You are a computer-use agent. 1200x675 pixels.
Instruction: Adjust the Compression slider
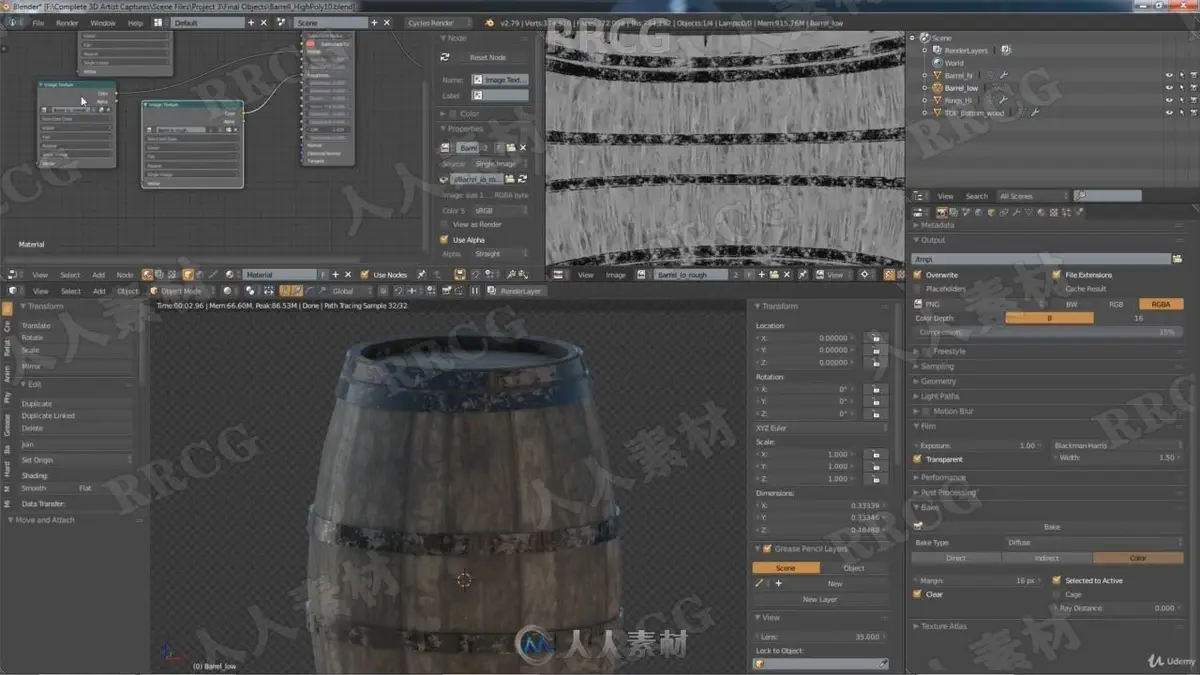[1048, 332]
